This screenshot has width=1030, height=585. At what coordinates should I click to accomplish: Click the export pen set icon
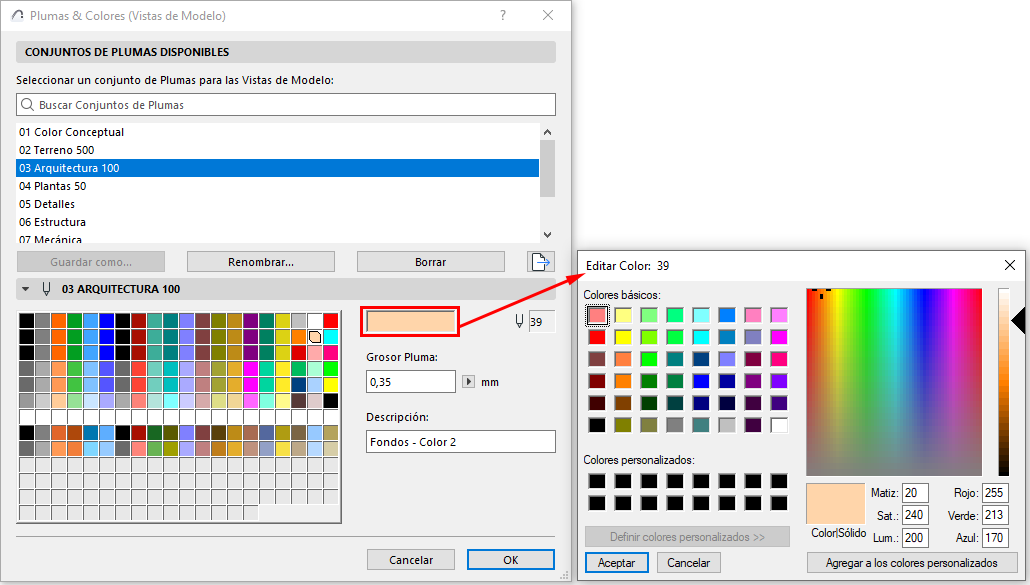(x=540, y=261)
